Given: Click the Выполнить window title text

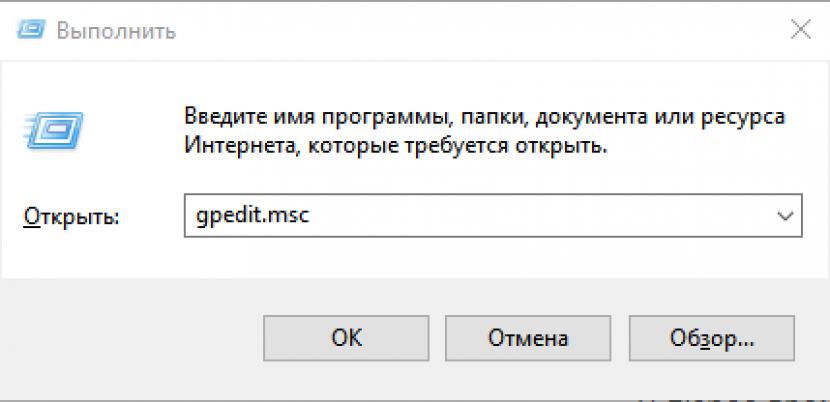Looking at the screenshot, I should 116,31.
